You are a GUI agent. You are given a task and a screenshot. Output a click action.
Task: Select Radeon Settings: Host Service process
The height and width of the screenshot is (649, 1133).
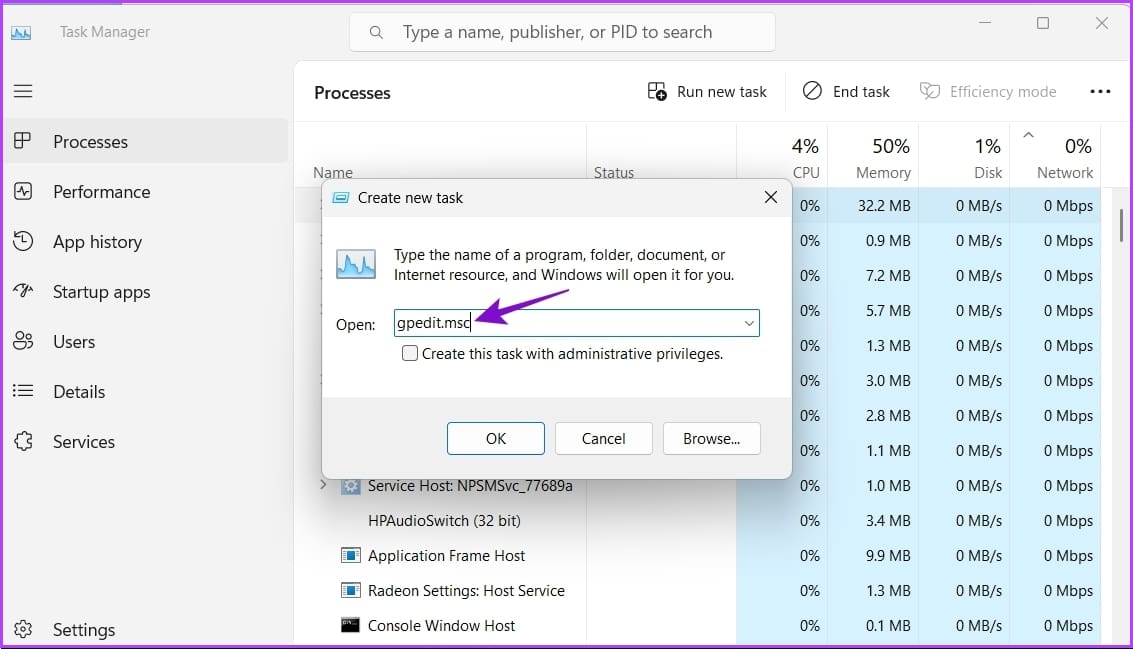(x=466, y=590)
